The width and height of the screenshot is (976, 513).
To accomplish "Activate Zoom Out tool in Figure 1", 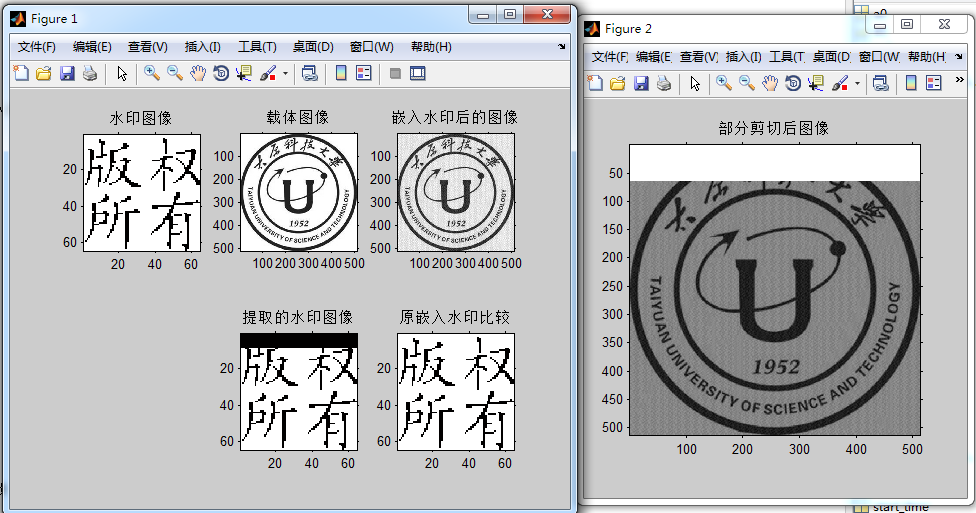I will [174, 73].
